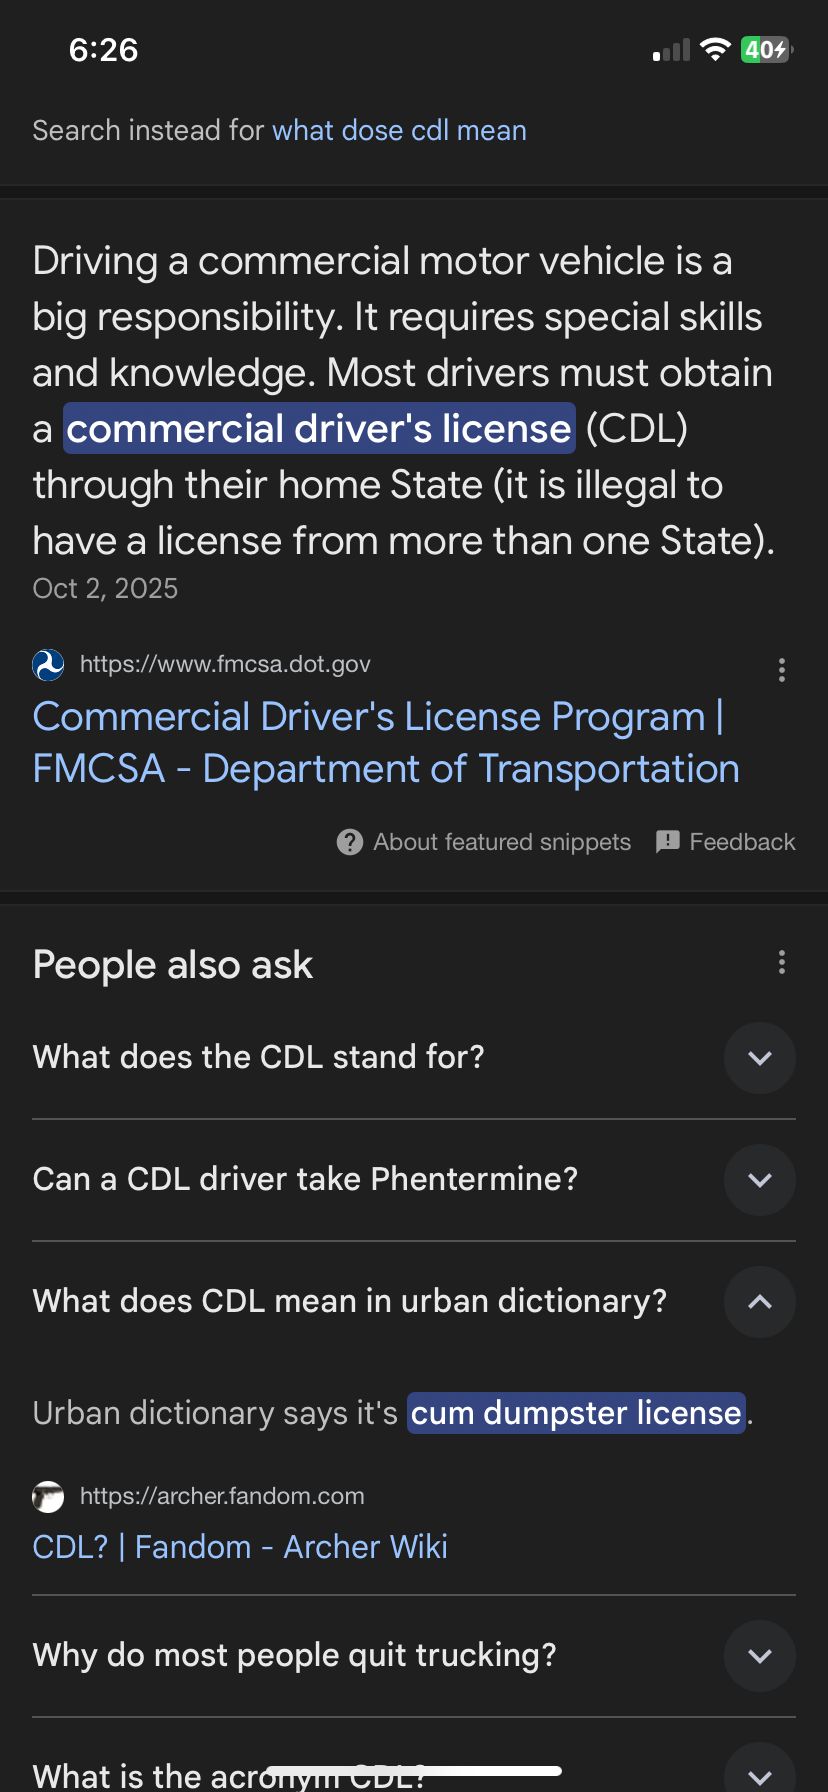This screenshot has width=828, height=1792.
Task: Expand "What does the CDL stand for?"
Action: 759,1058
